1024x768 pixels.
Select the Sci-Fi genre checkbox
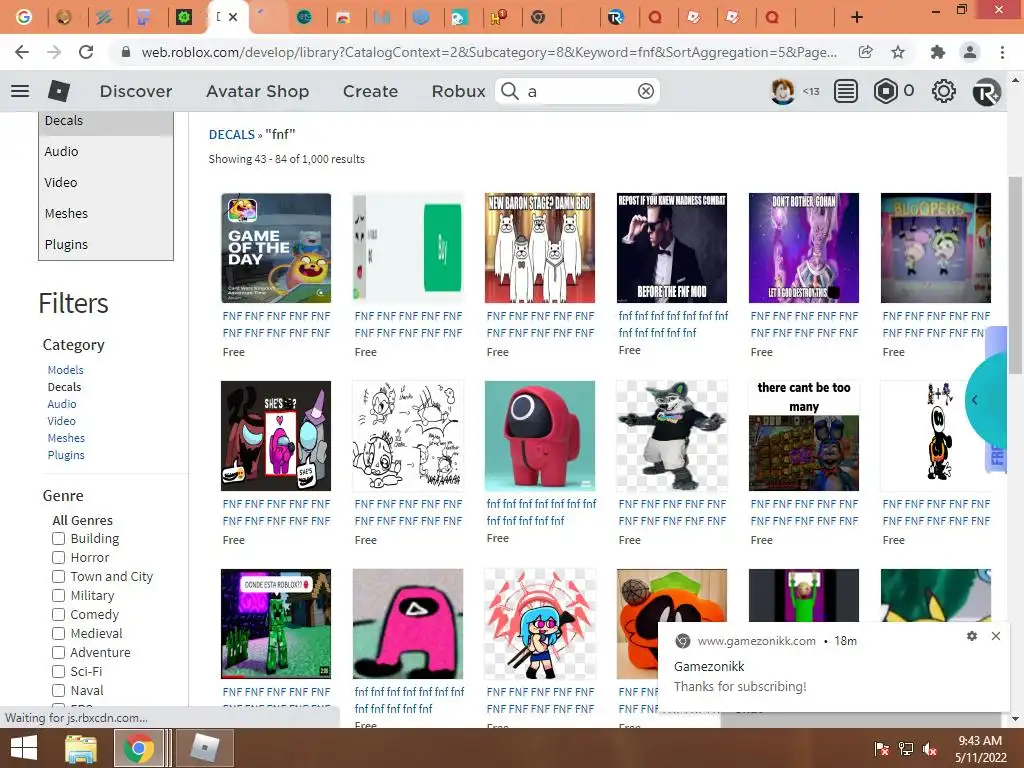coord(58,671)
